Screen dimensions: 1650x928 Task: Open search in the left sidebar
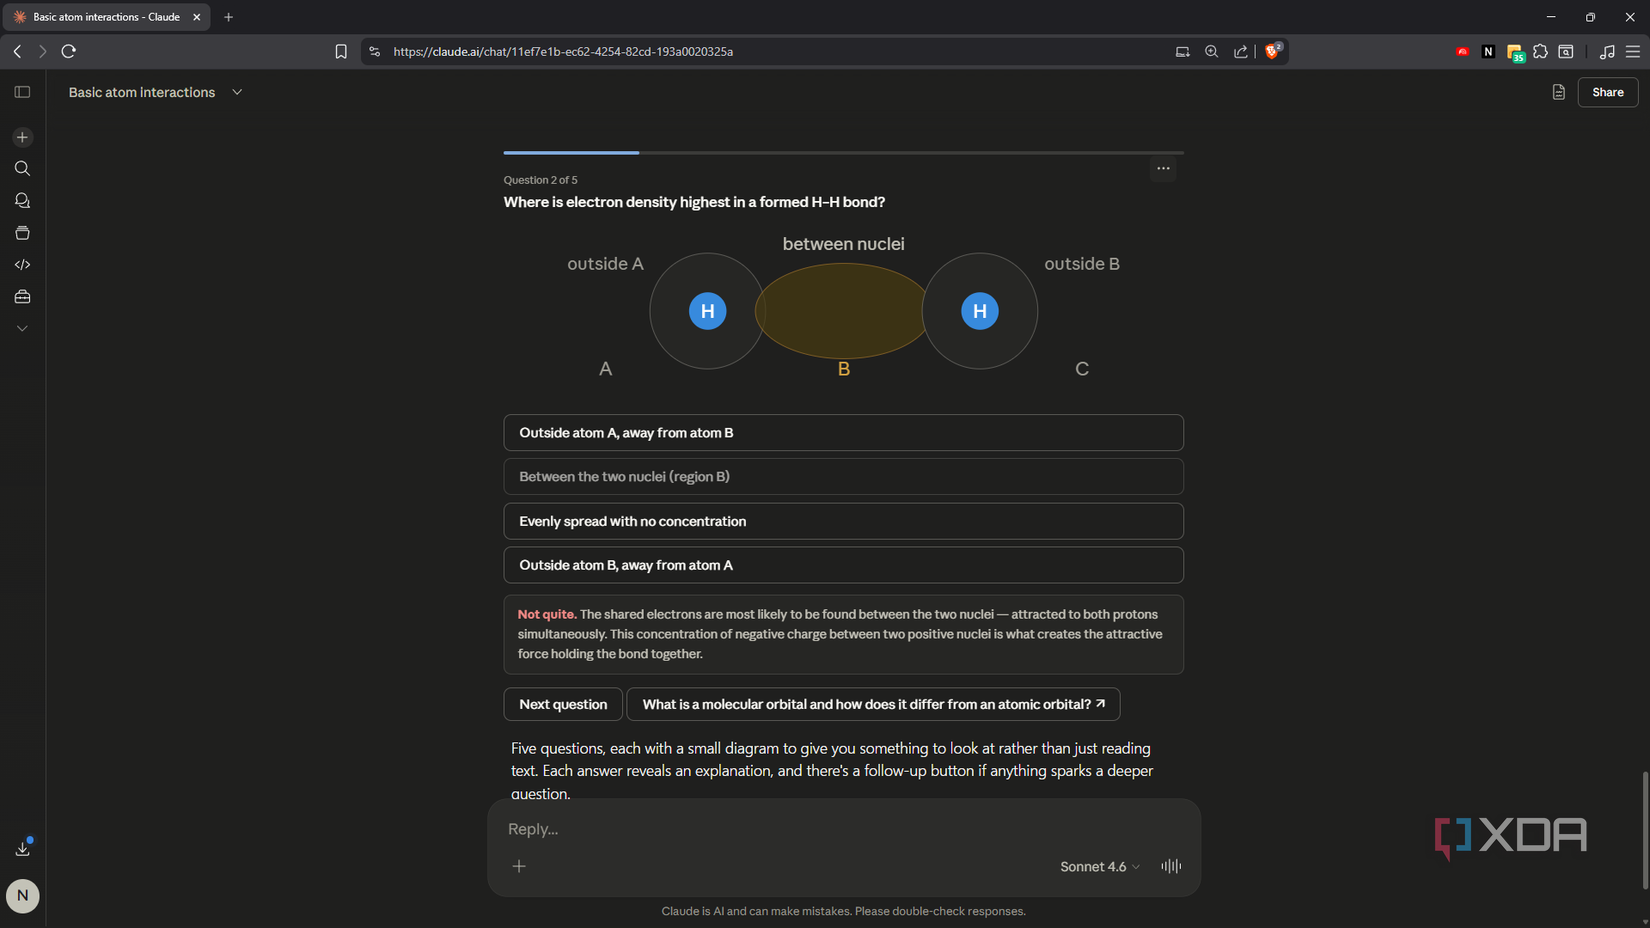22,169
